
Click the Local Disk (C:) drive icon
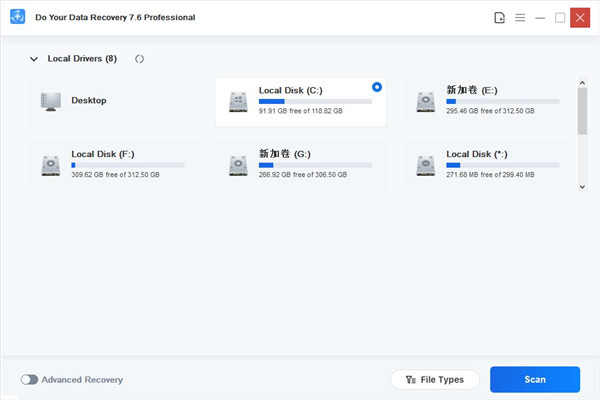pyautogui.click(x=238, y=101)
